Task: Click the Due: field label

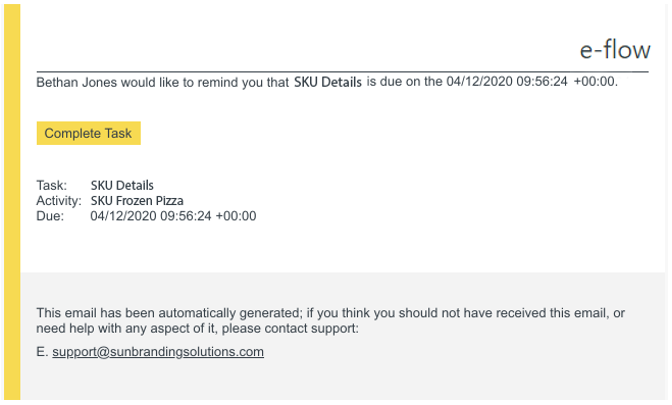Action: pyautogui.click(x=50, y=216)
